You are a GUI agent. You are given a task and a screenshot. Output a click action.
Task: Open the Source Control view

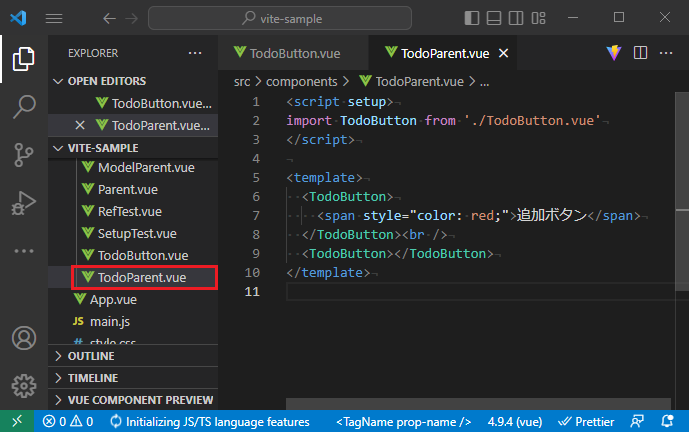(24, 155)
